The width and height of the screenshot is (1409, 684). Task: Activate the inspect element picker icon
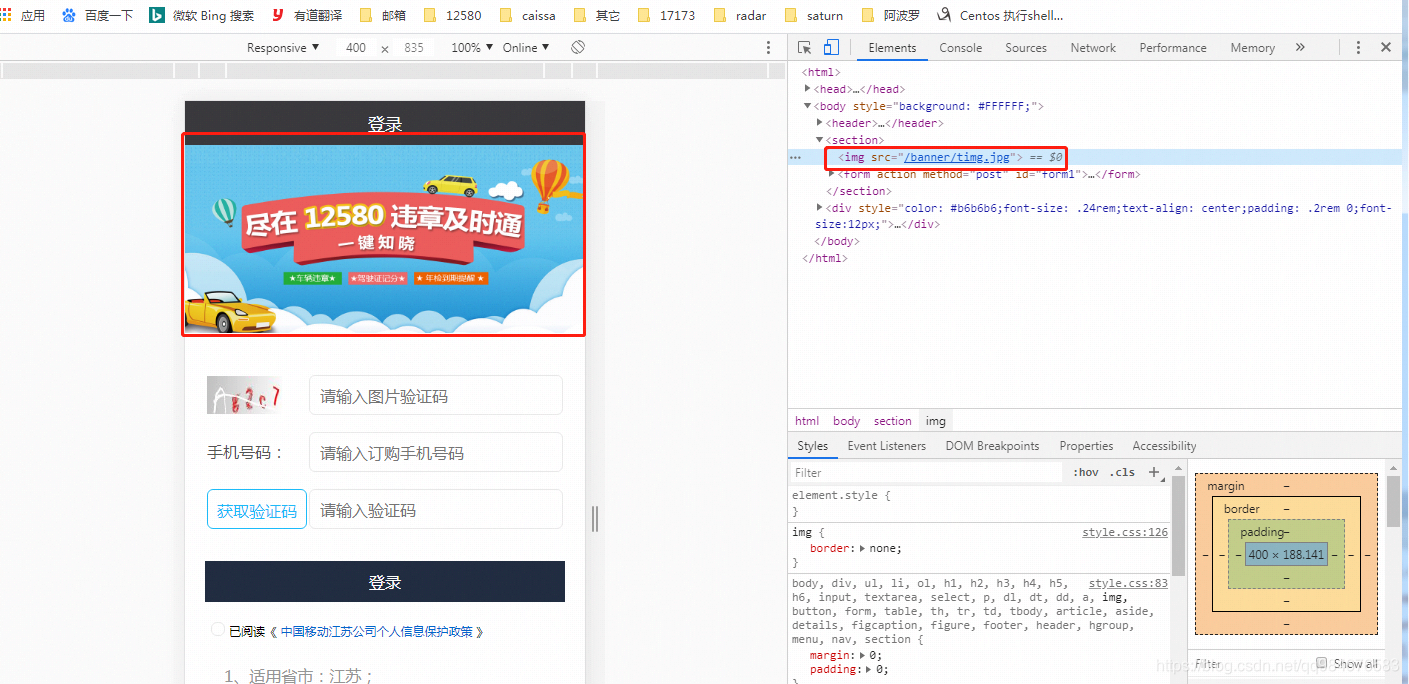point(805,47)
